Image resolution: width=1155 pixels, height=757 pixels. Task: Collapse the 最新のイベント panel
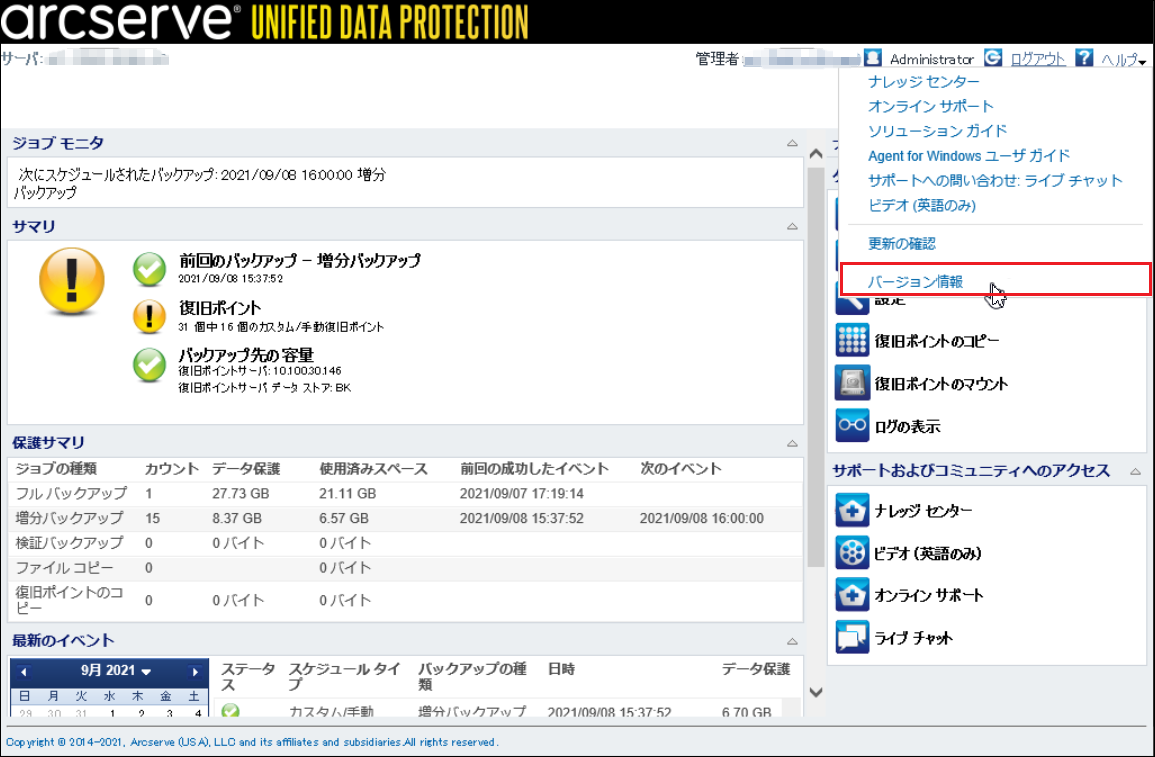pos(792,641)
